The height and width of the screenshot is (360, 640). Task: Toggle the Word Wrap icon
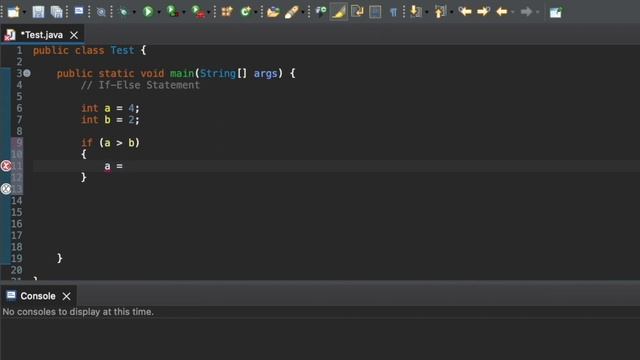(357, 11)
